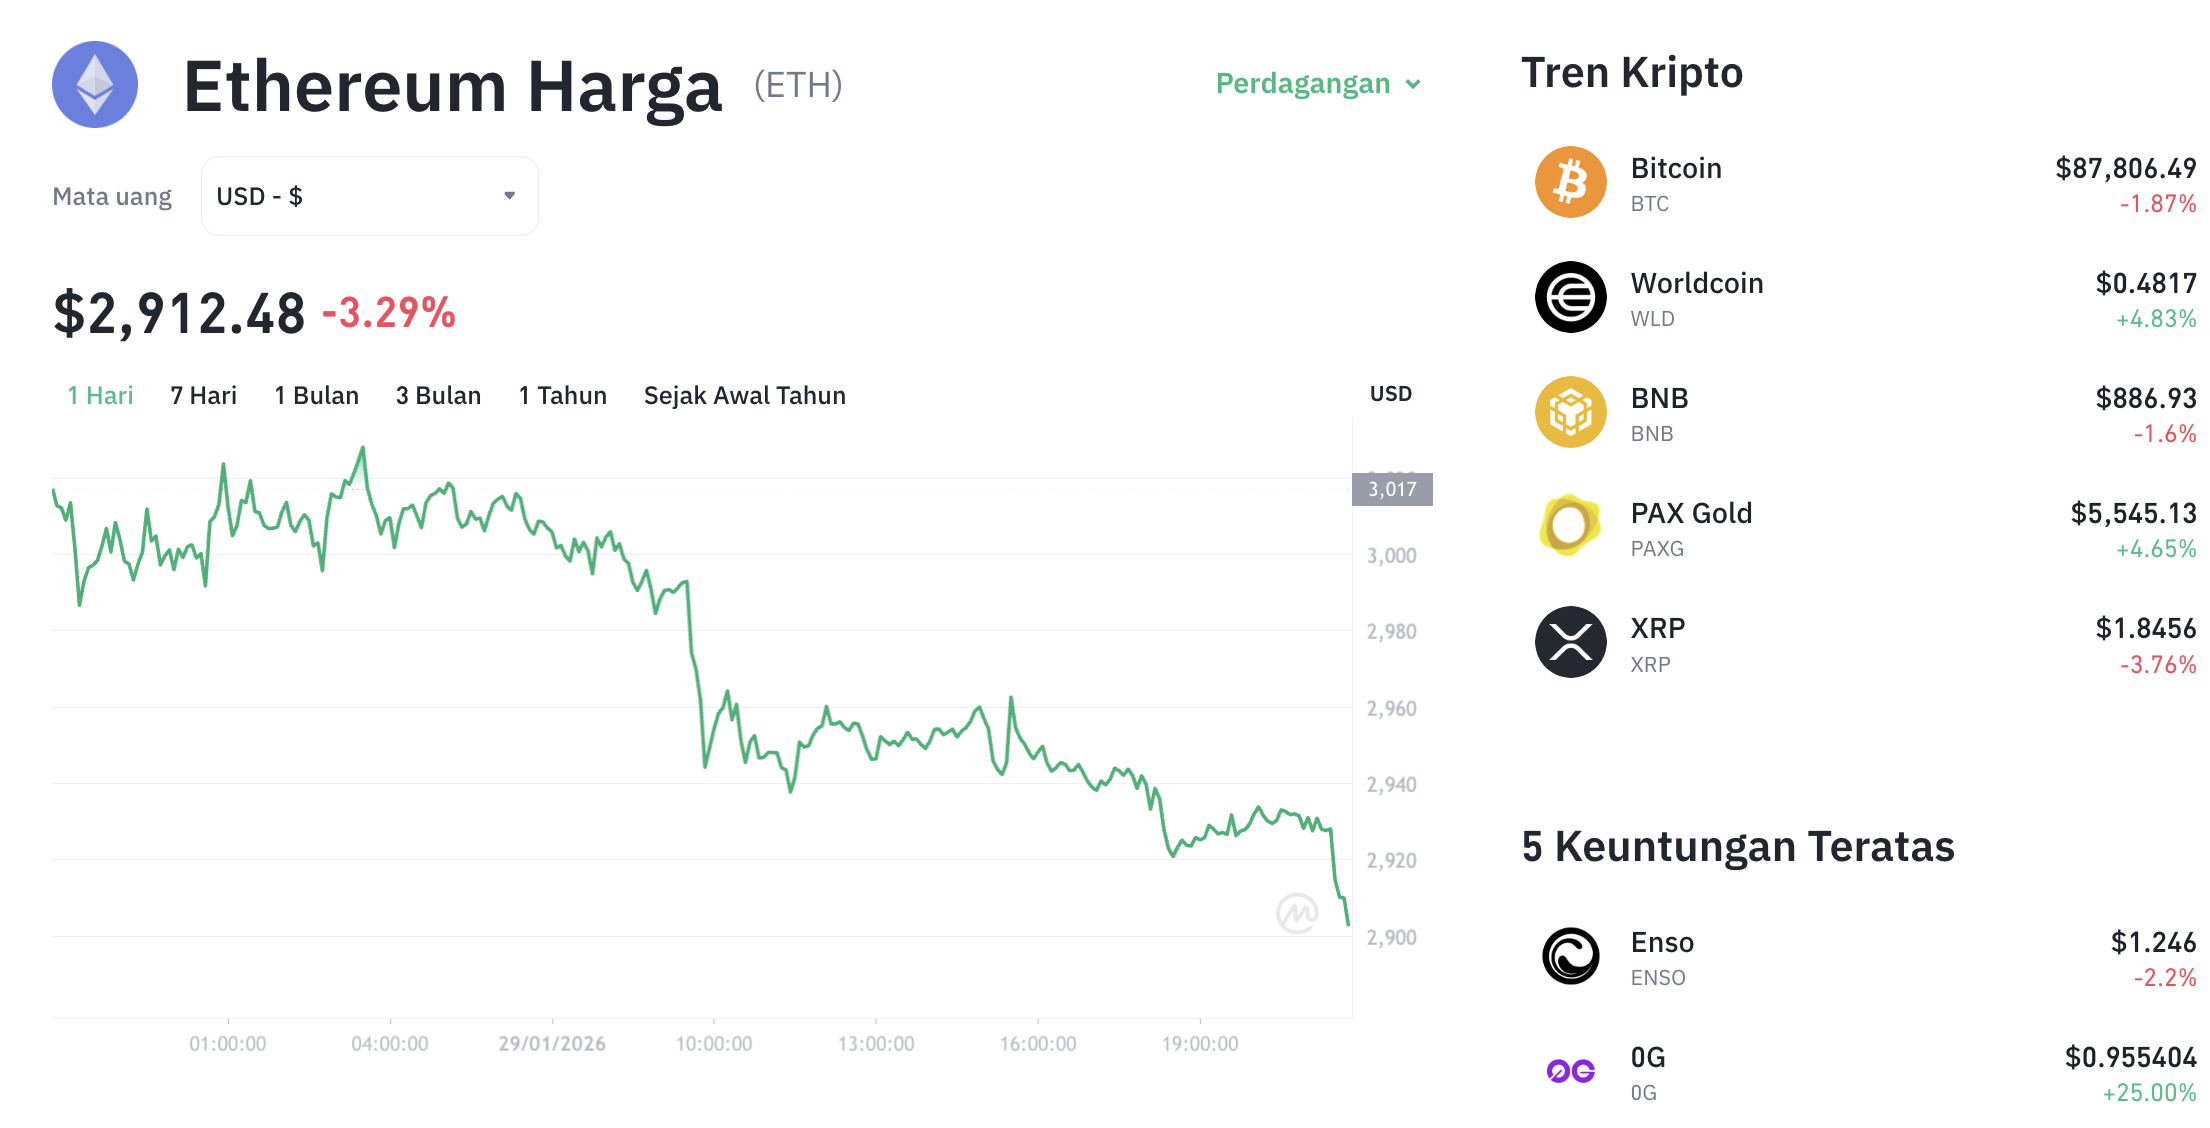This screenshot has height=1128, width=2210.
Task: Select the BNB token icon
Action: click(1569, 411)
